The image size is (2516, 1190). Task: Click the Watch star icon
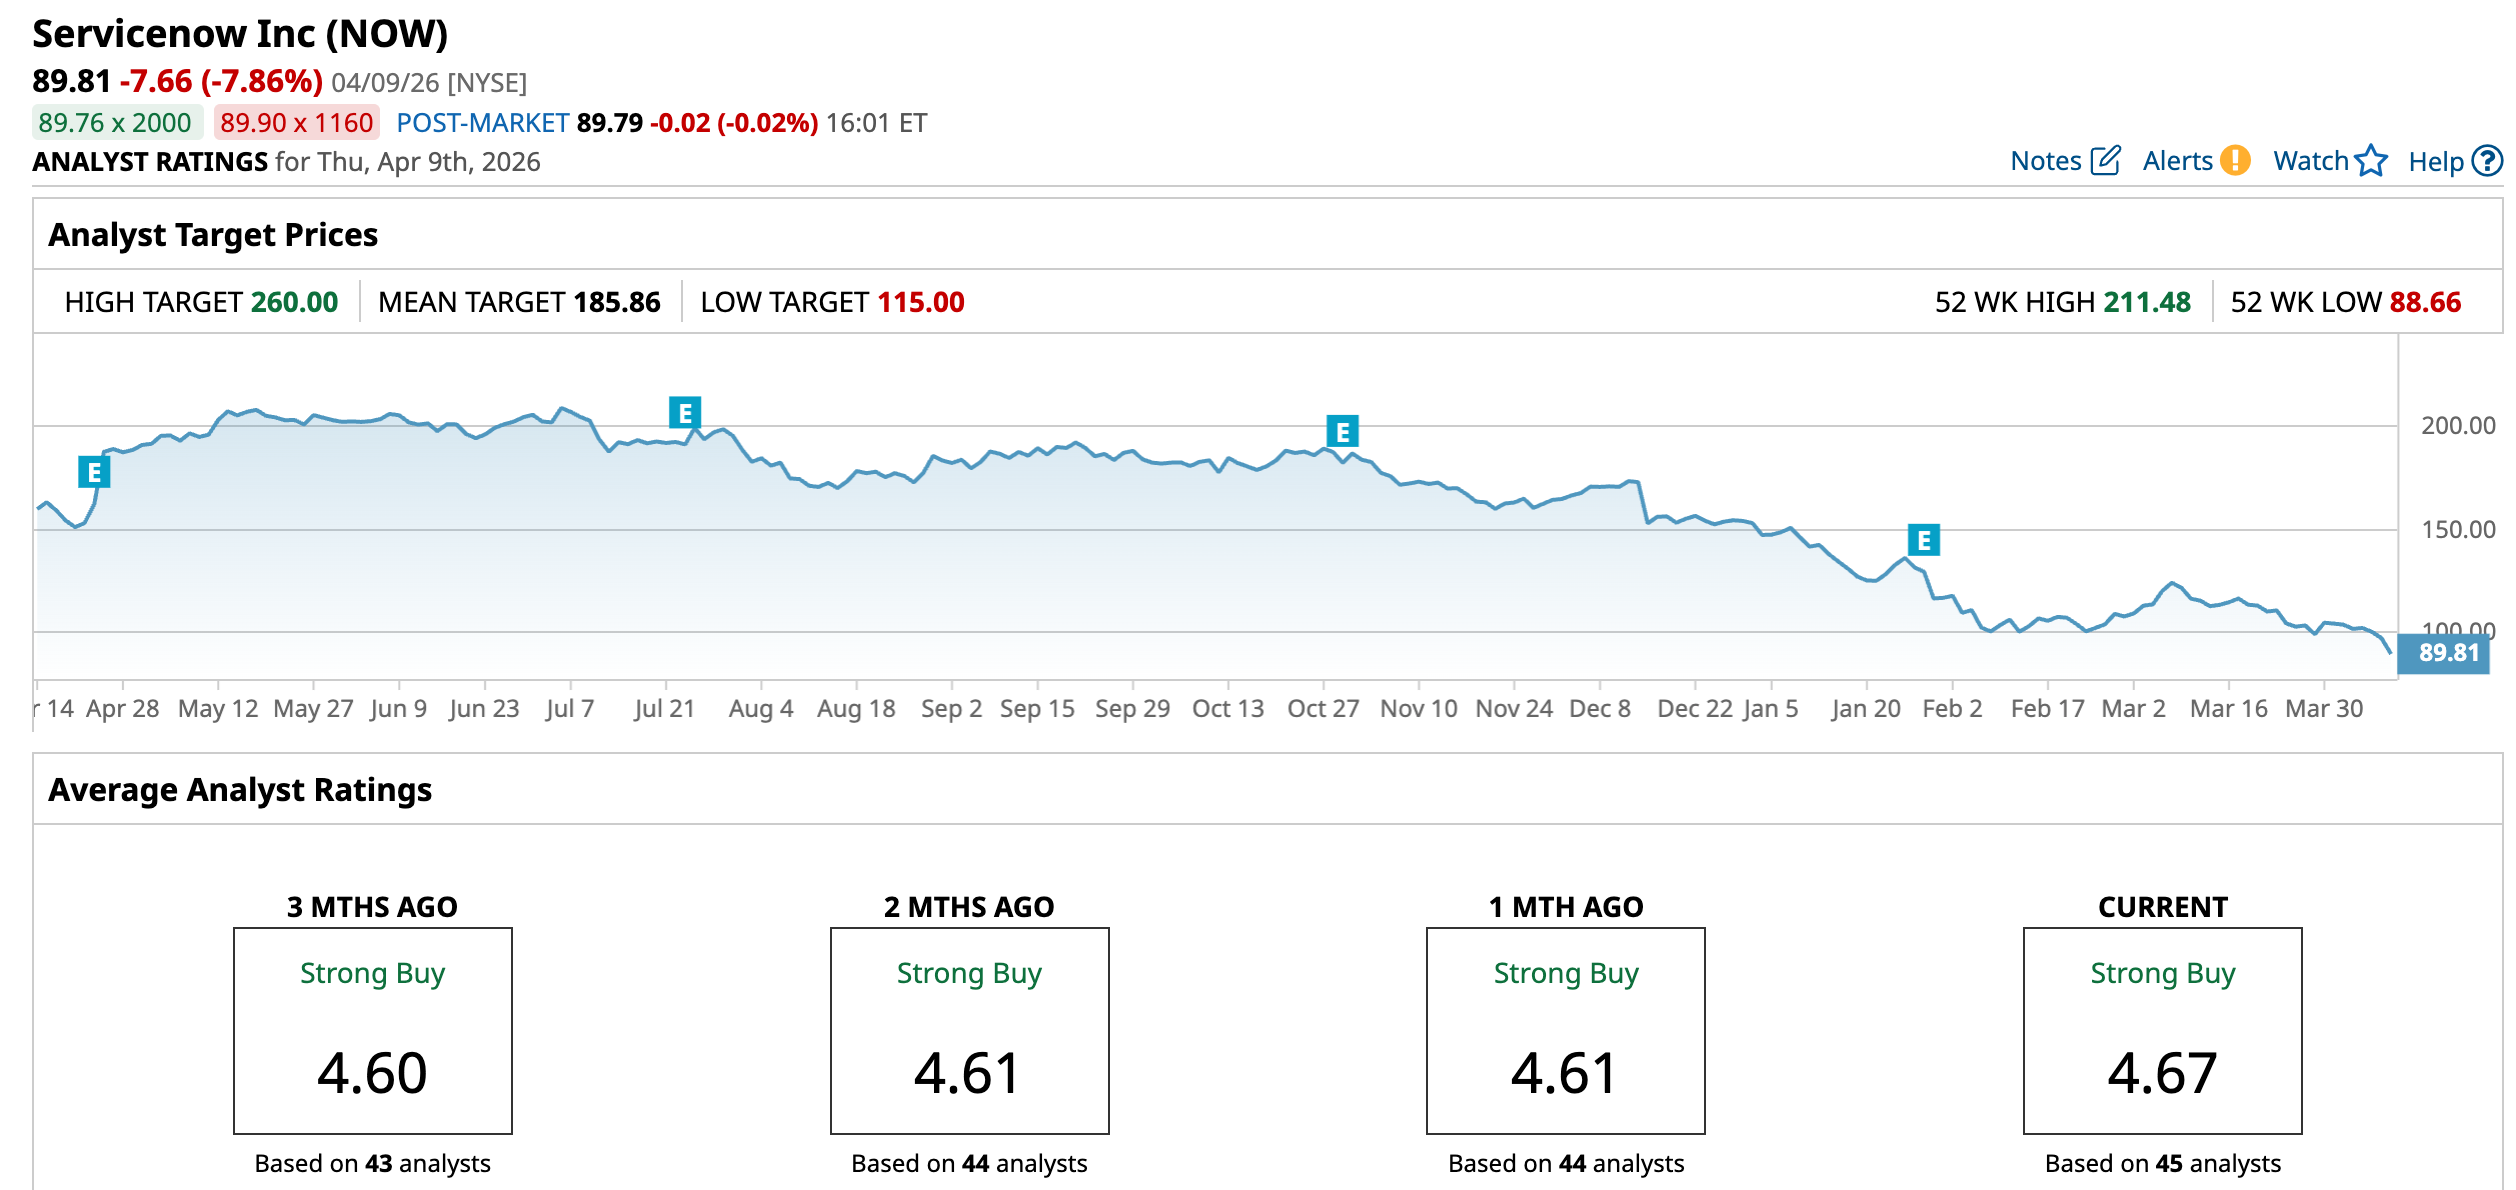click(2370, 161)
